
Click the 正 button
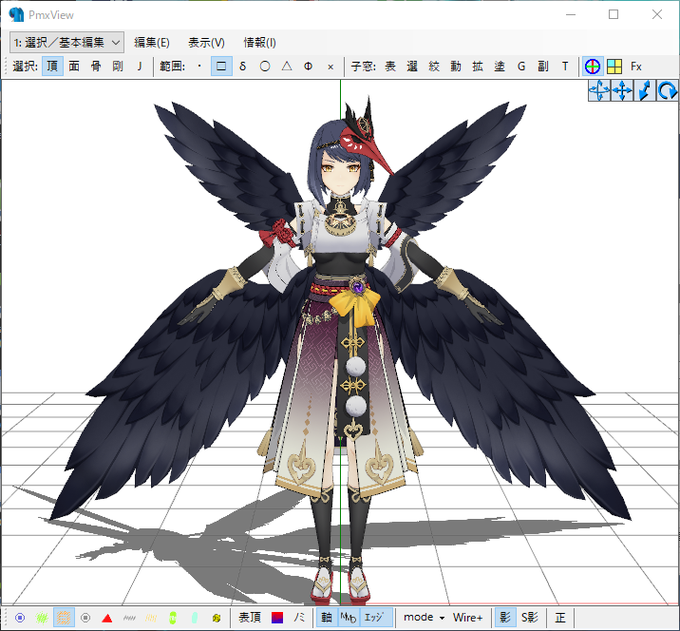(x=560, y=618)
